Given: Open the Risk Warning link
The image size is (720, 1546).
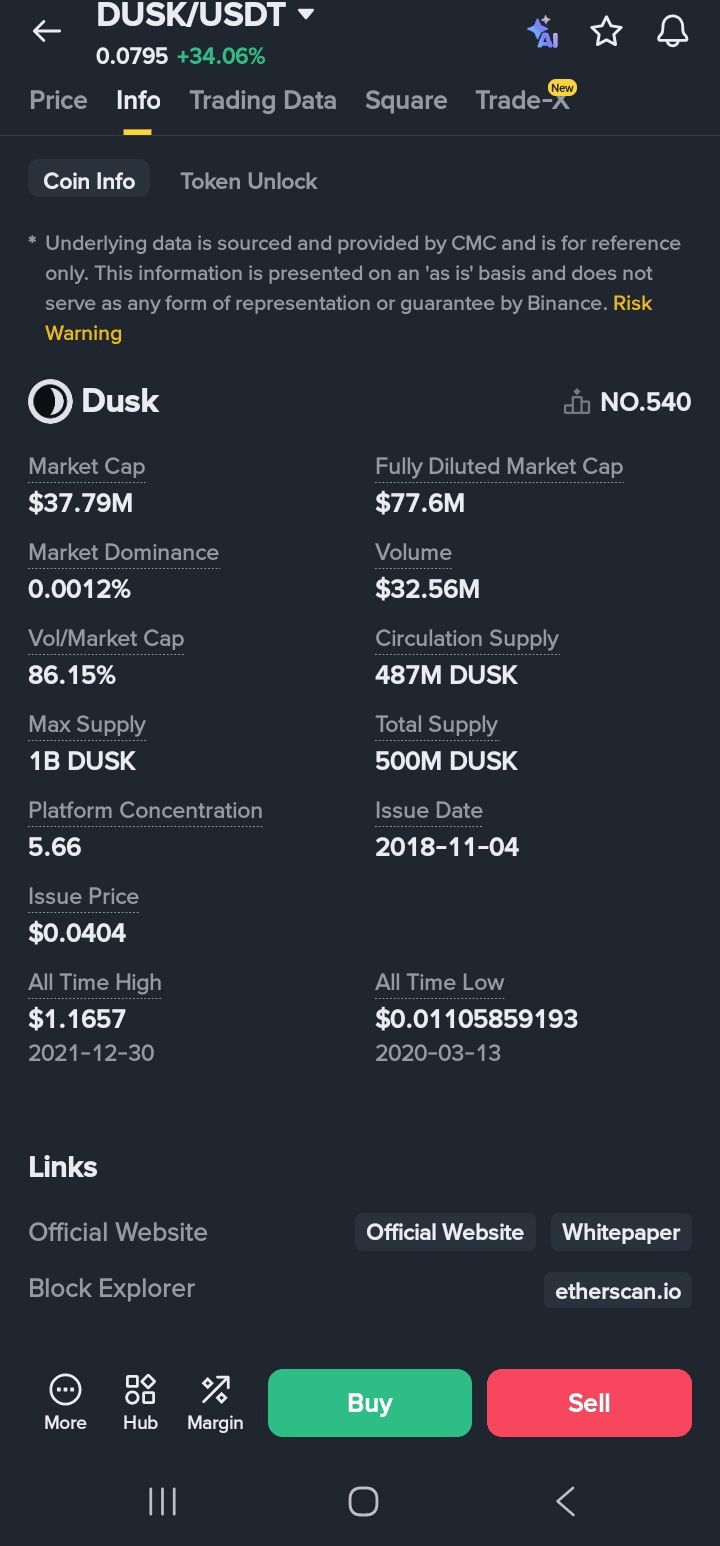Looking at the screenshot, I should pos(83,333).
